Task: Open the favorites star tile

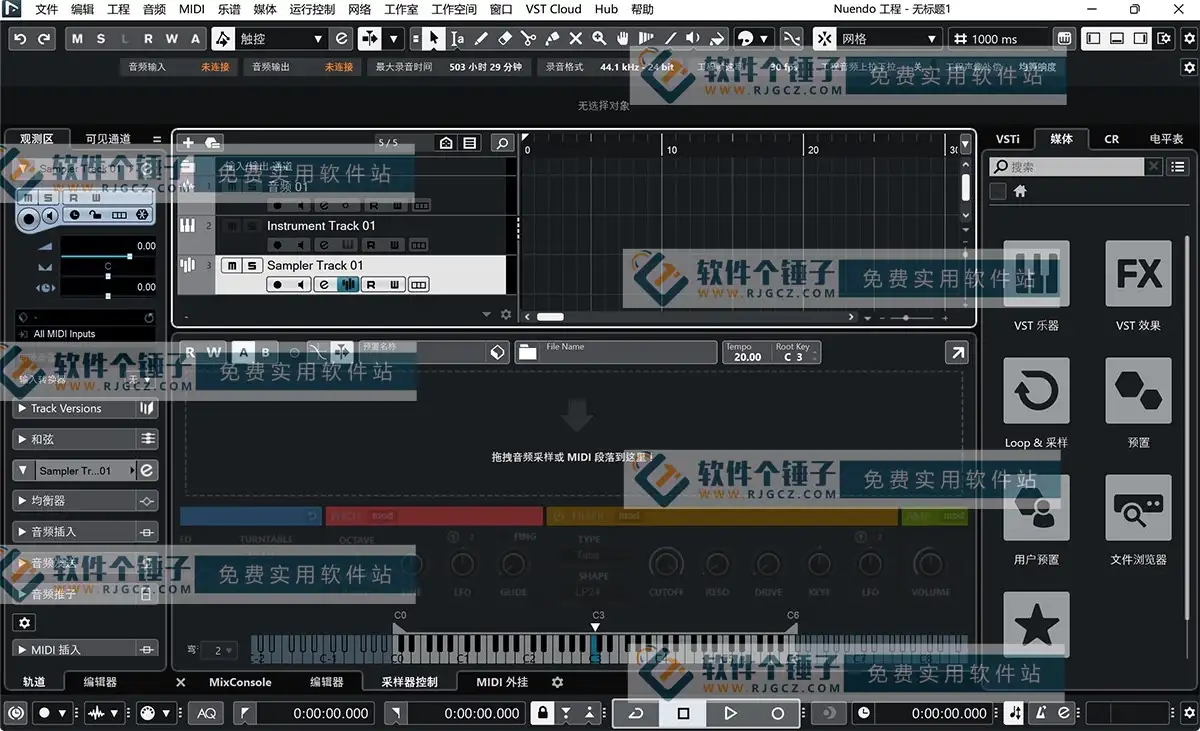Action: click(x=1036, y=625)
